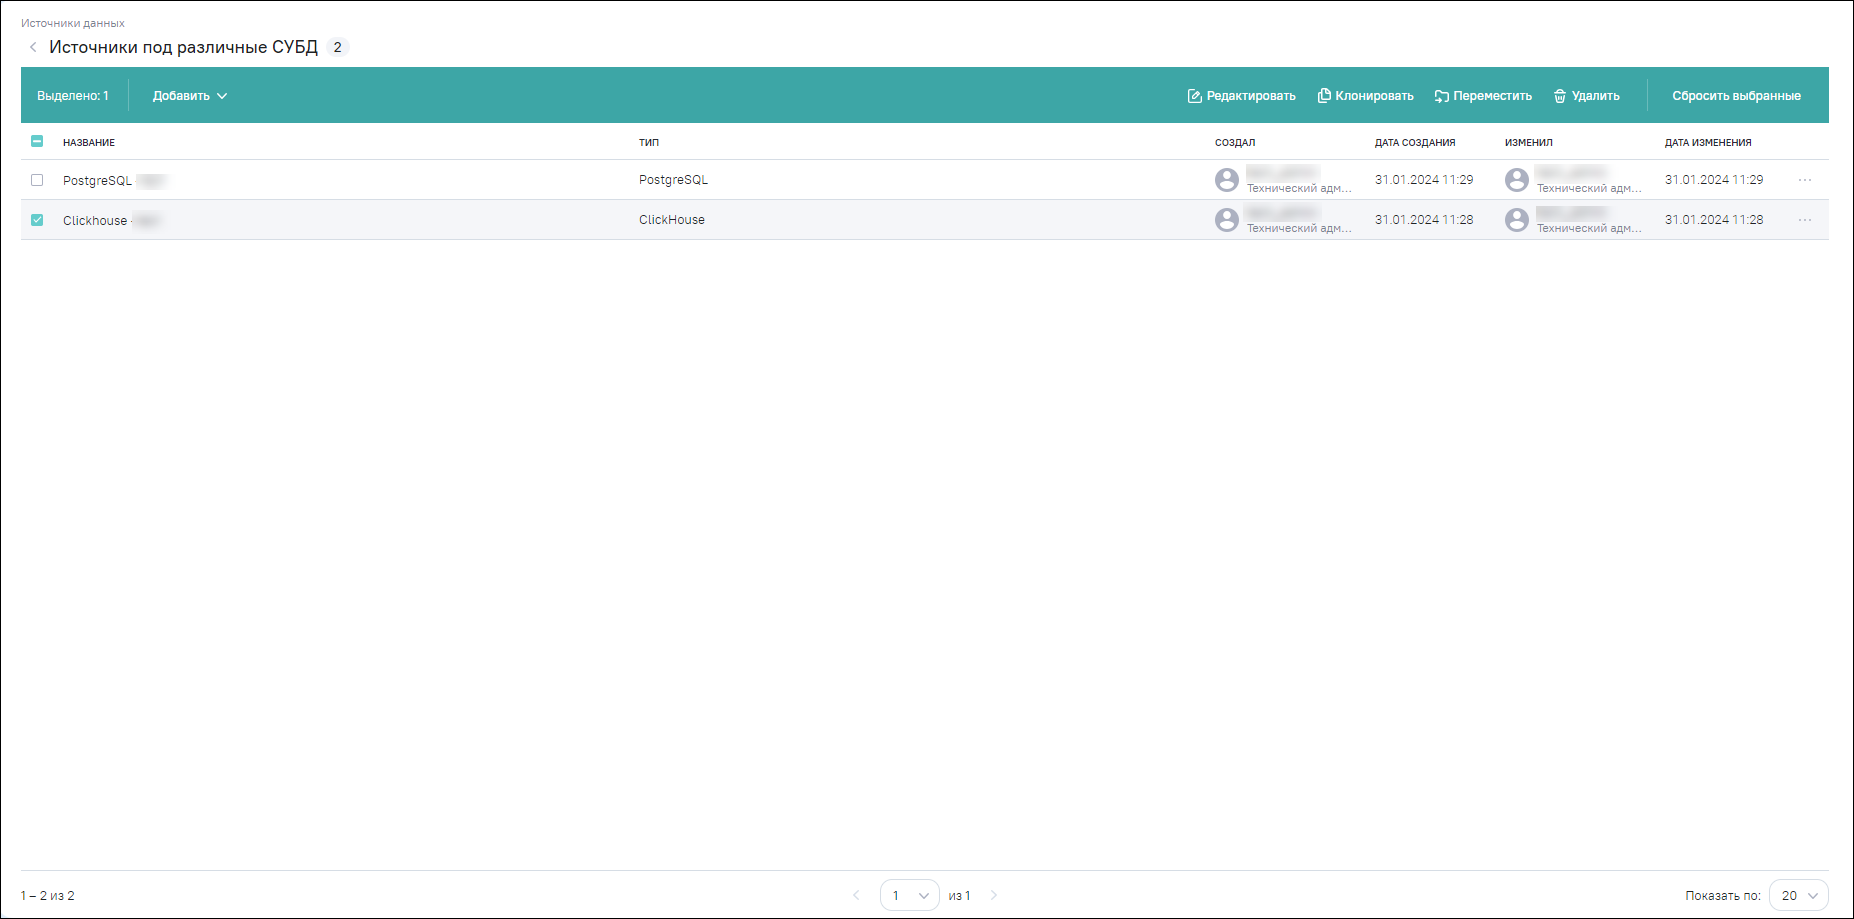Image resolution: width=1854 pixels, height=919 pixels.
Task: Sort by the НАЗВАНИЕ column header
Action: (x=89, y=142)
